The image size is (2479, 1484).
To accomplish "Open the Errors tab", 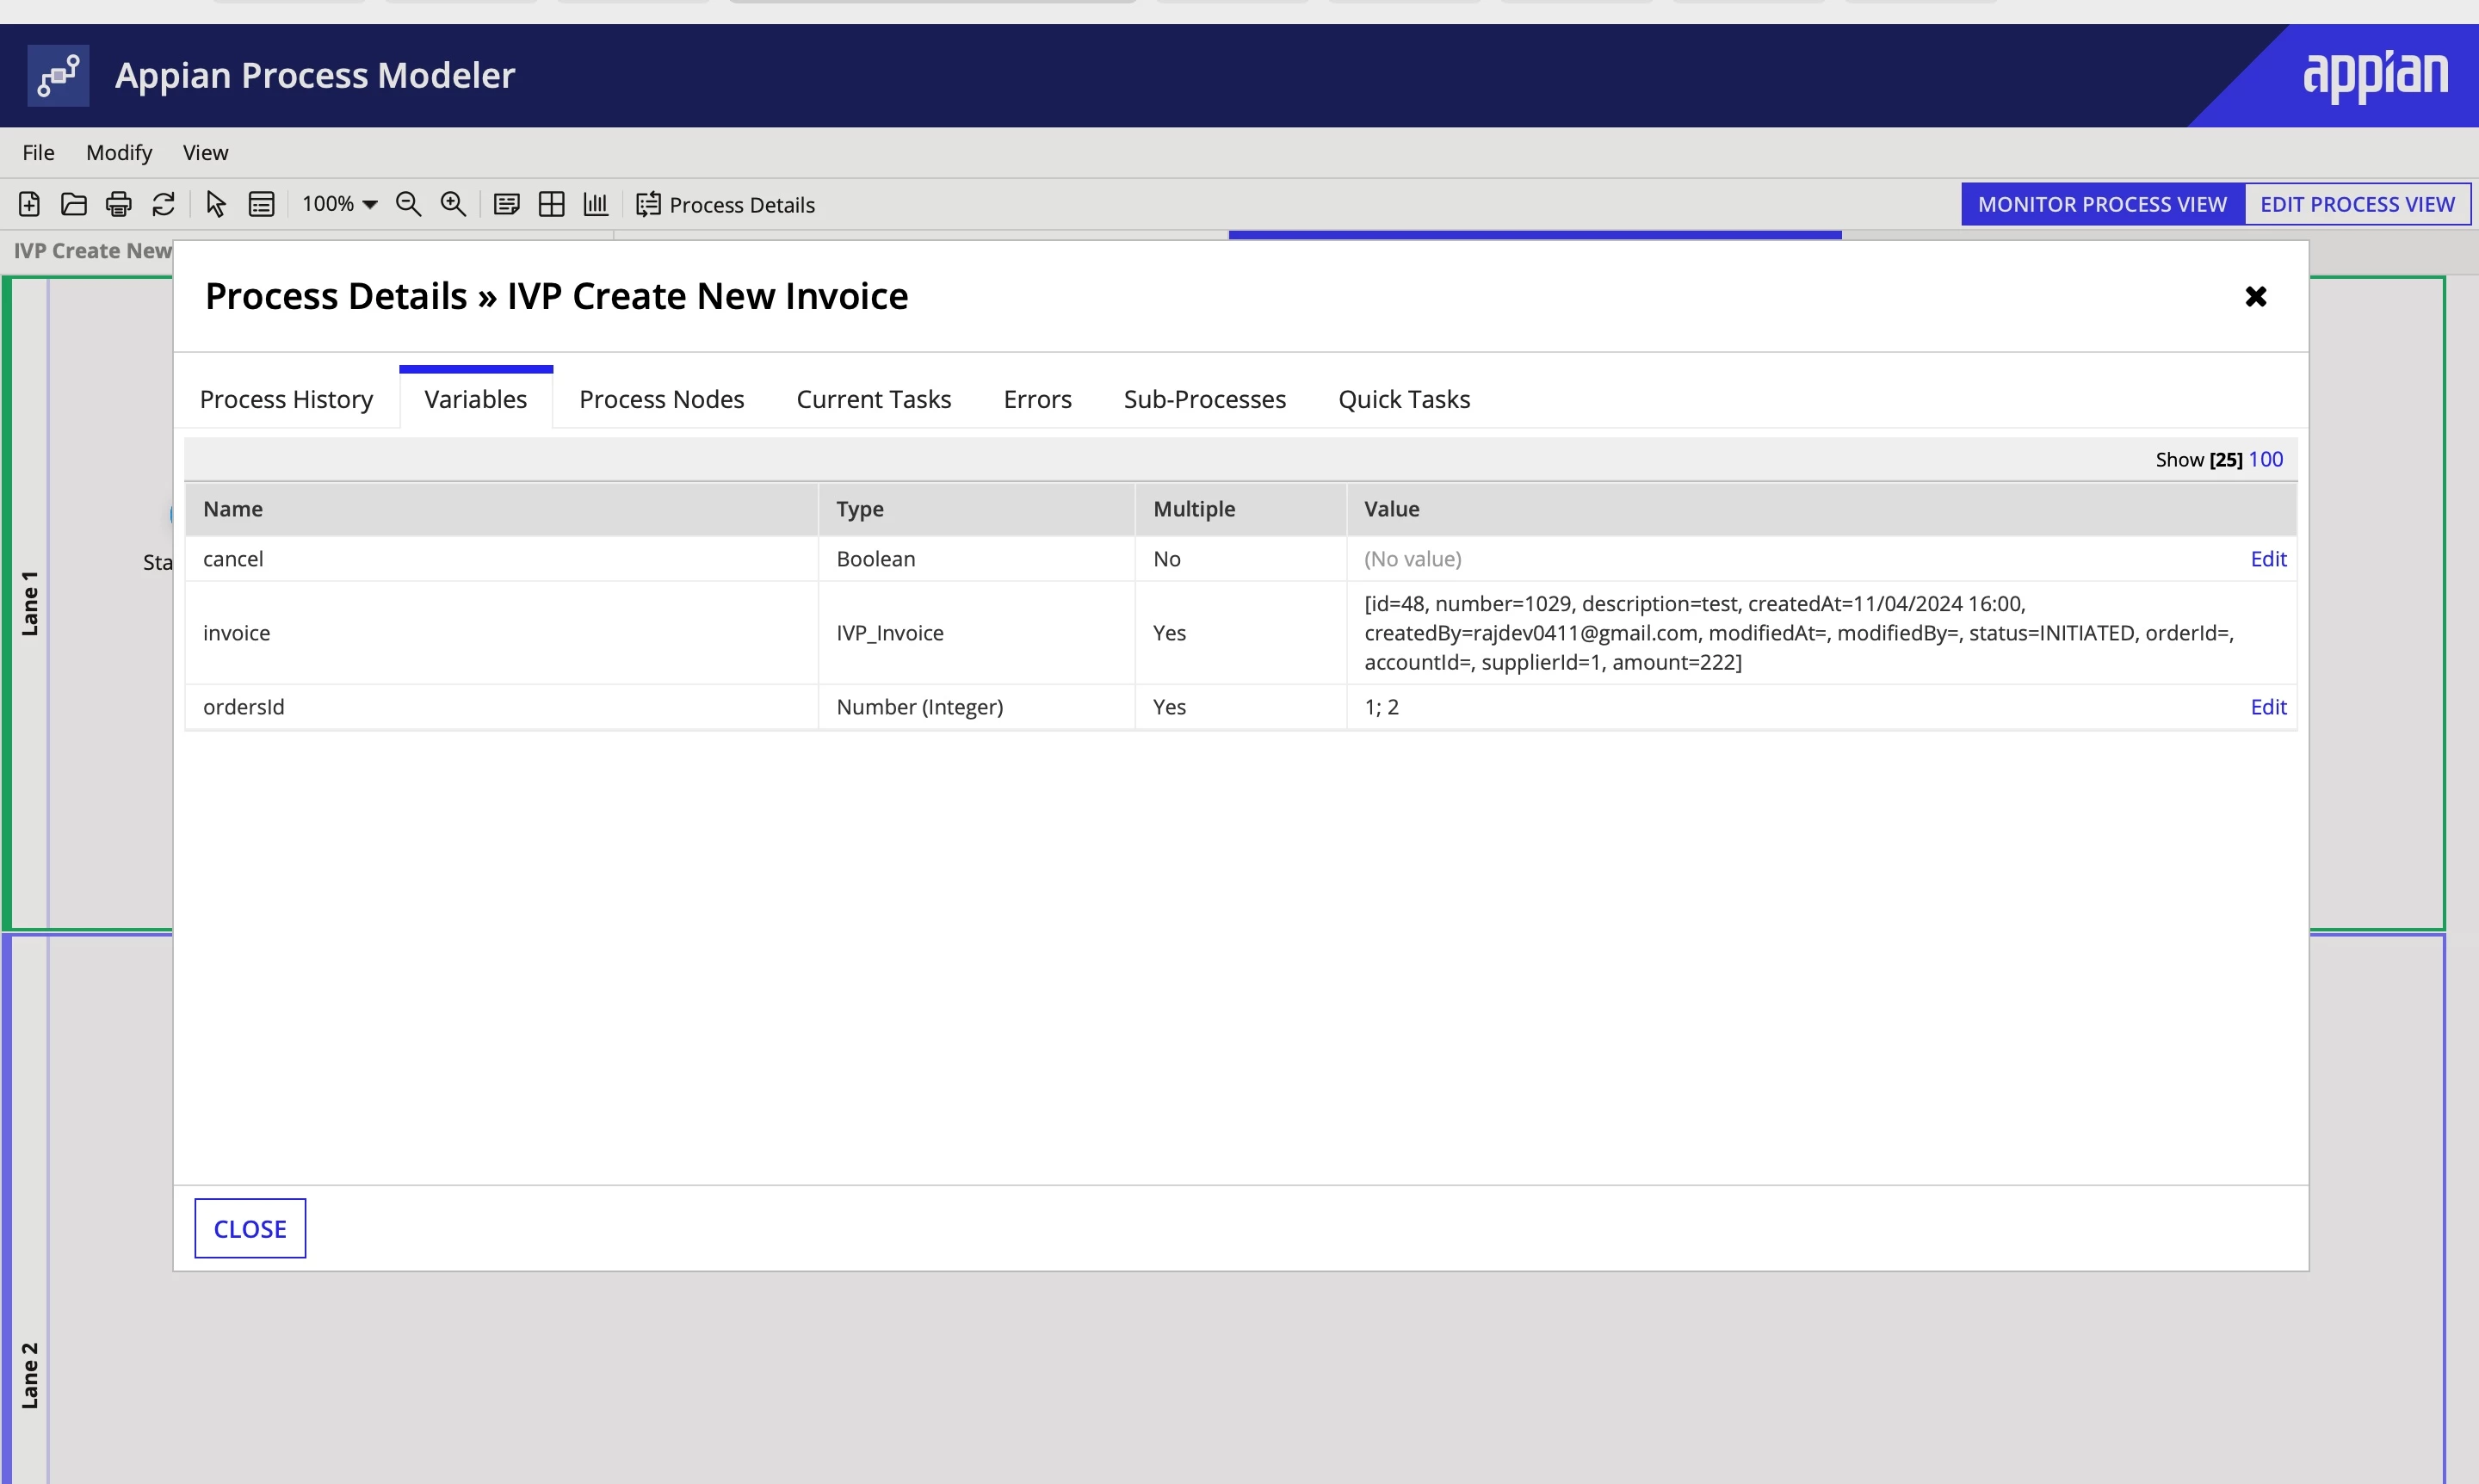I will 1037,399.
